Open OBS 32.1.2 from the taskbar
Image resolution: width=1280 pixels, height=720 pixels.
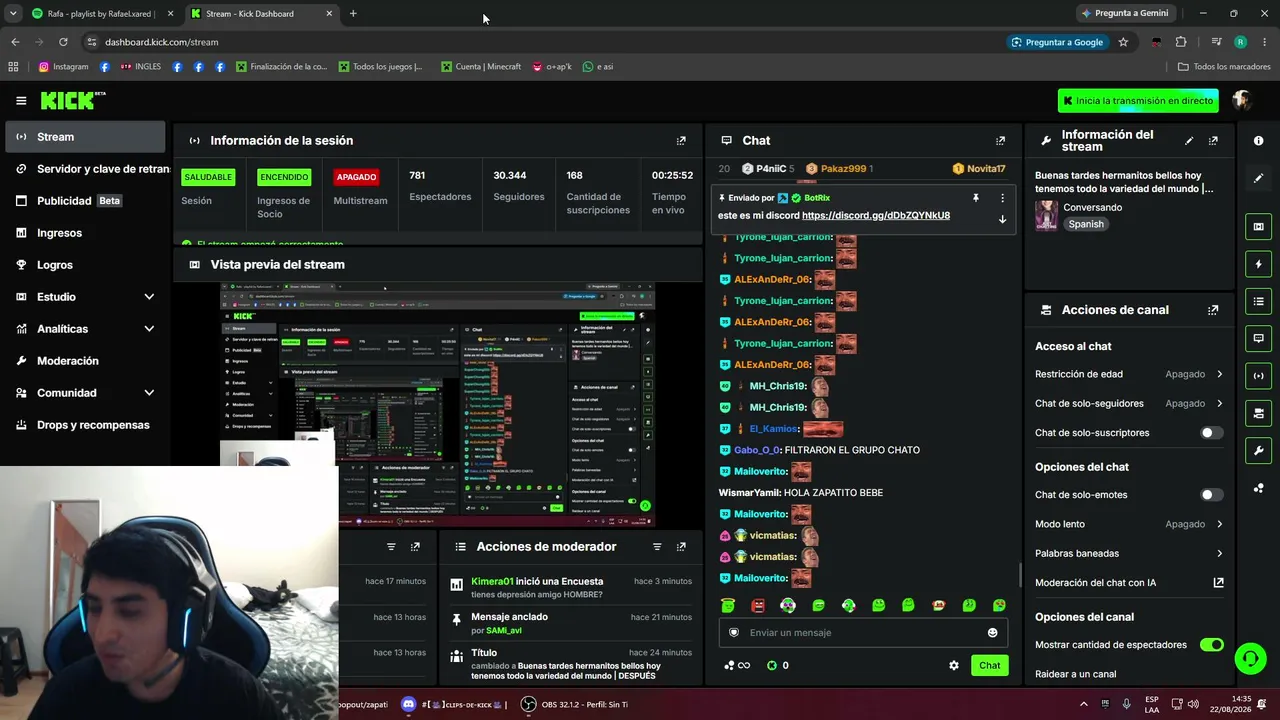click(x=575, y=704)
